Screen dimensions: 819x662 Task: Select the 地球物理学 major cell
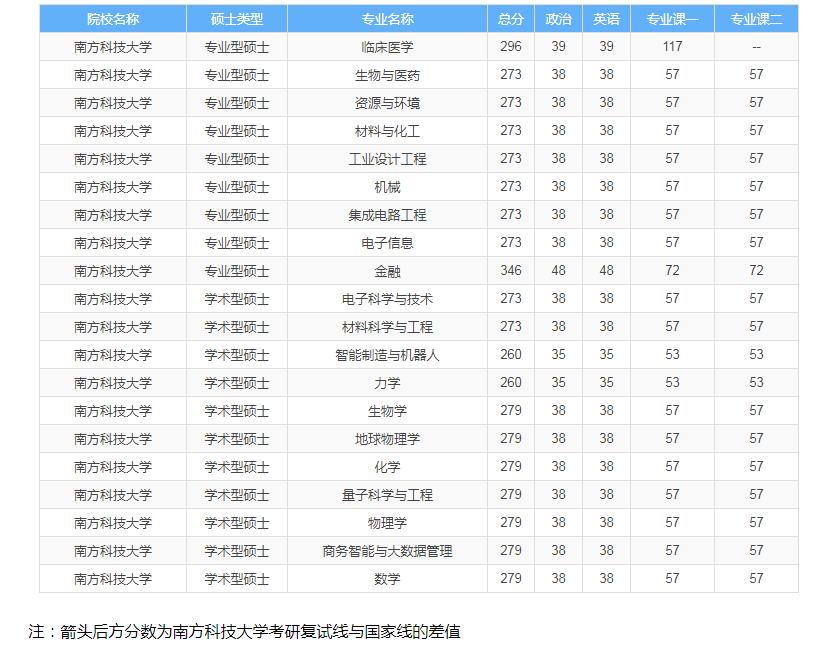(387, 439)
